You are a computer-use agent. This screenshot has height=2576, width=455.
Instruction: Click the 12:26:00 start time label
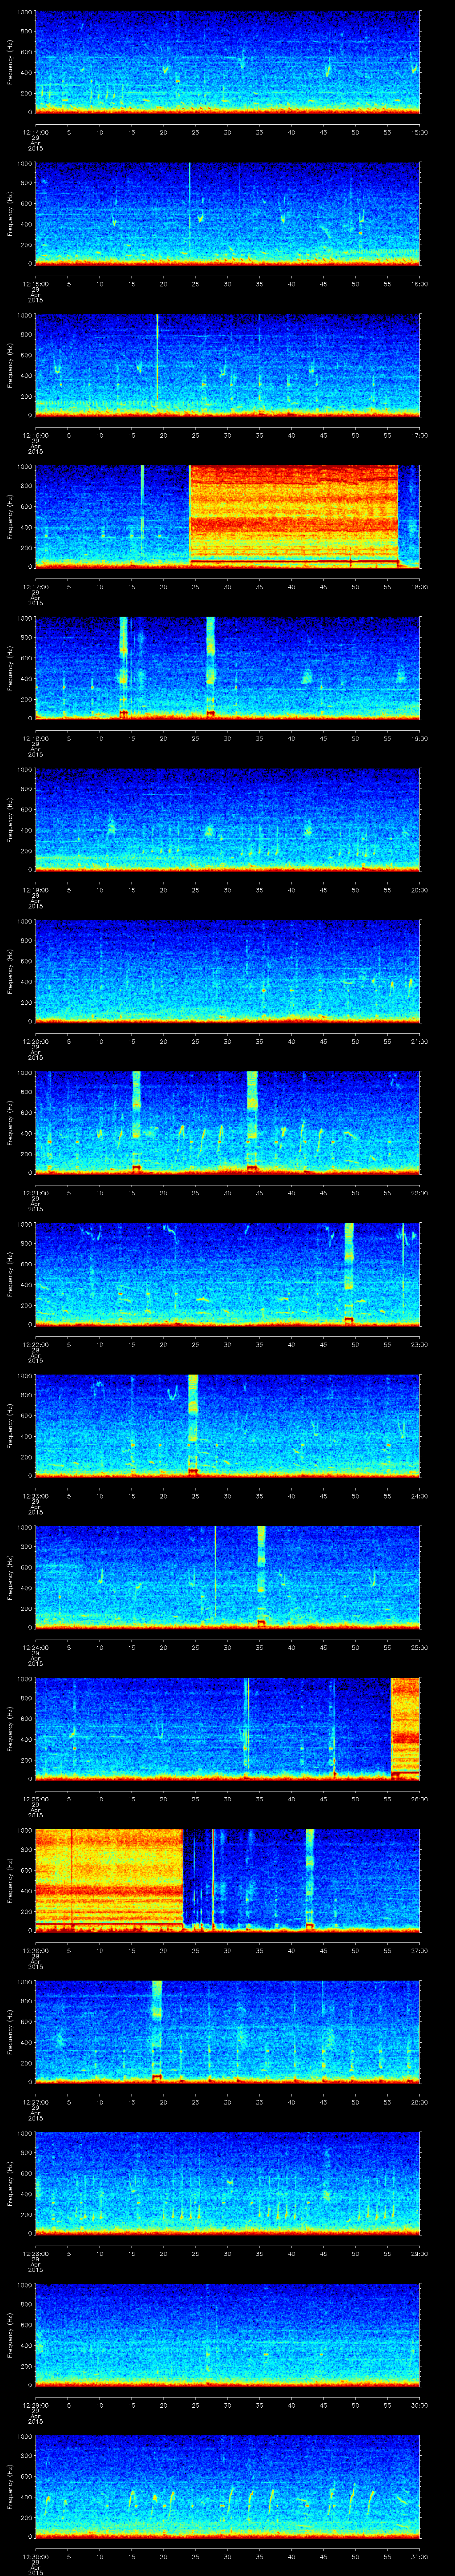[35, 1950]
